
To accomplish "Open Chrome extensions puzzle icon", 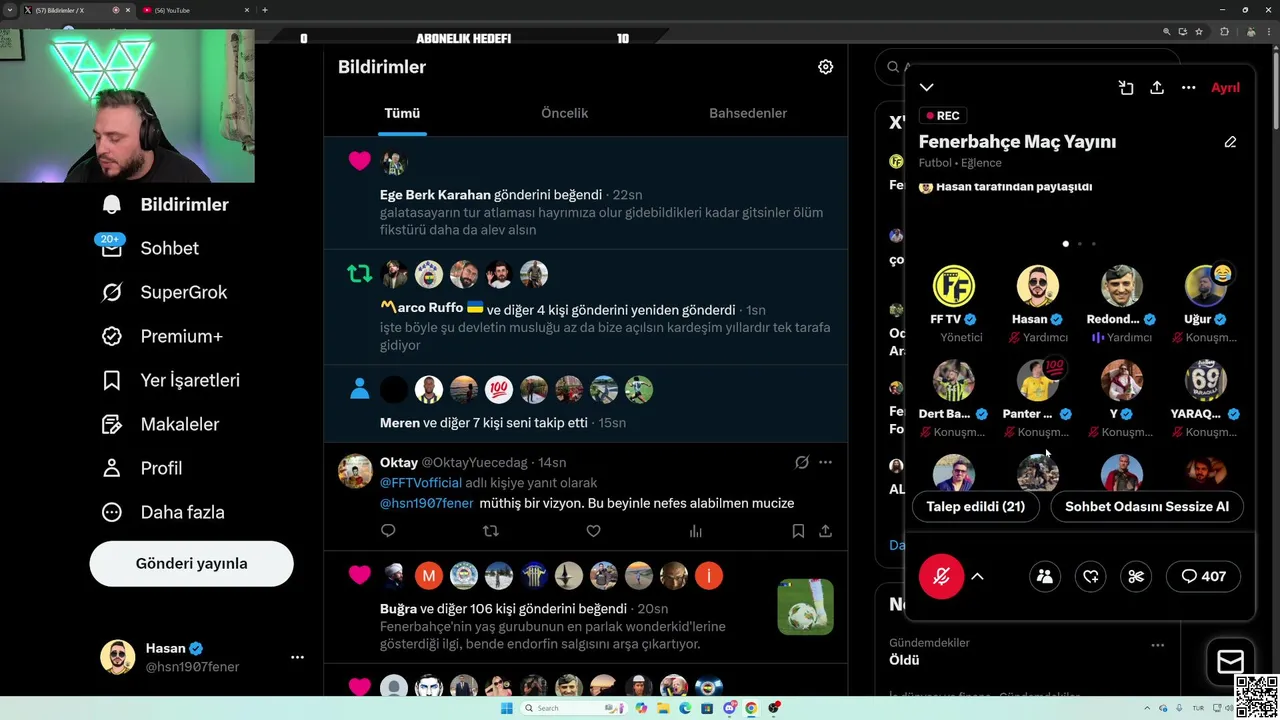I will coord(1224,31).
